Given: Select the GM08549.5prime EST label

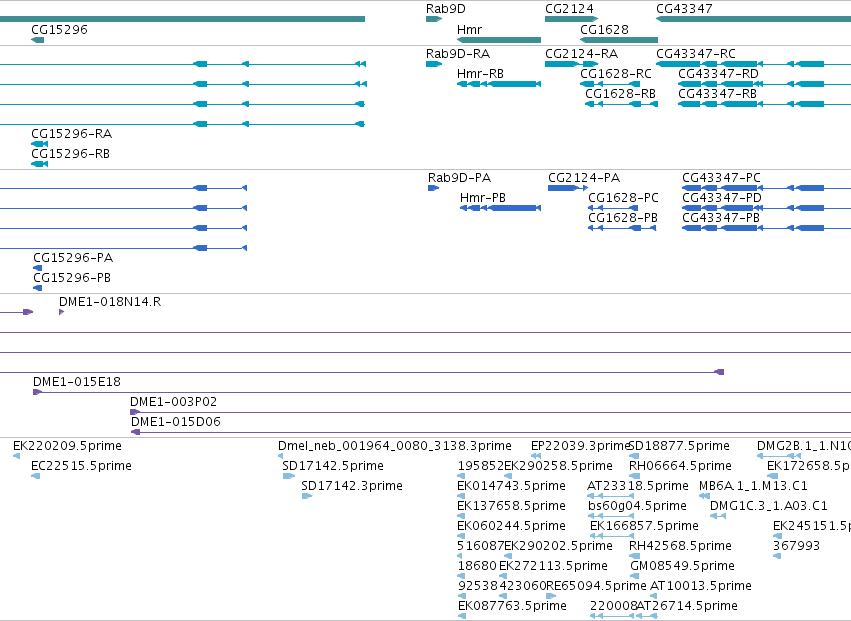Looking at the screenshot, I should [x=682, y=566].
